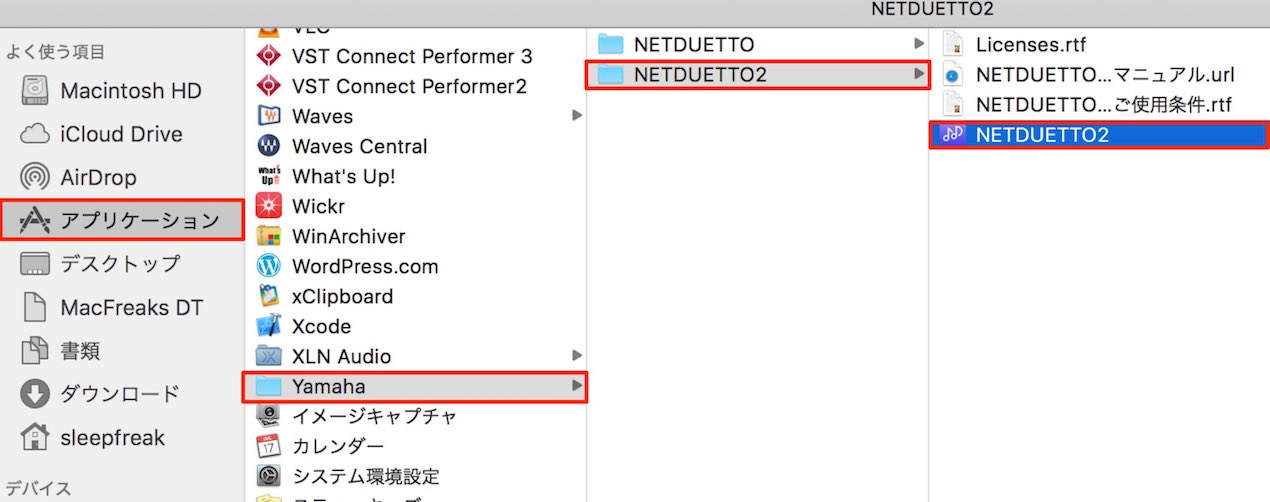This screenshot has width=1270, height=502.
Task: Select the NETDUETTO folder name
Action: point(694,44)
